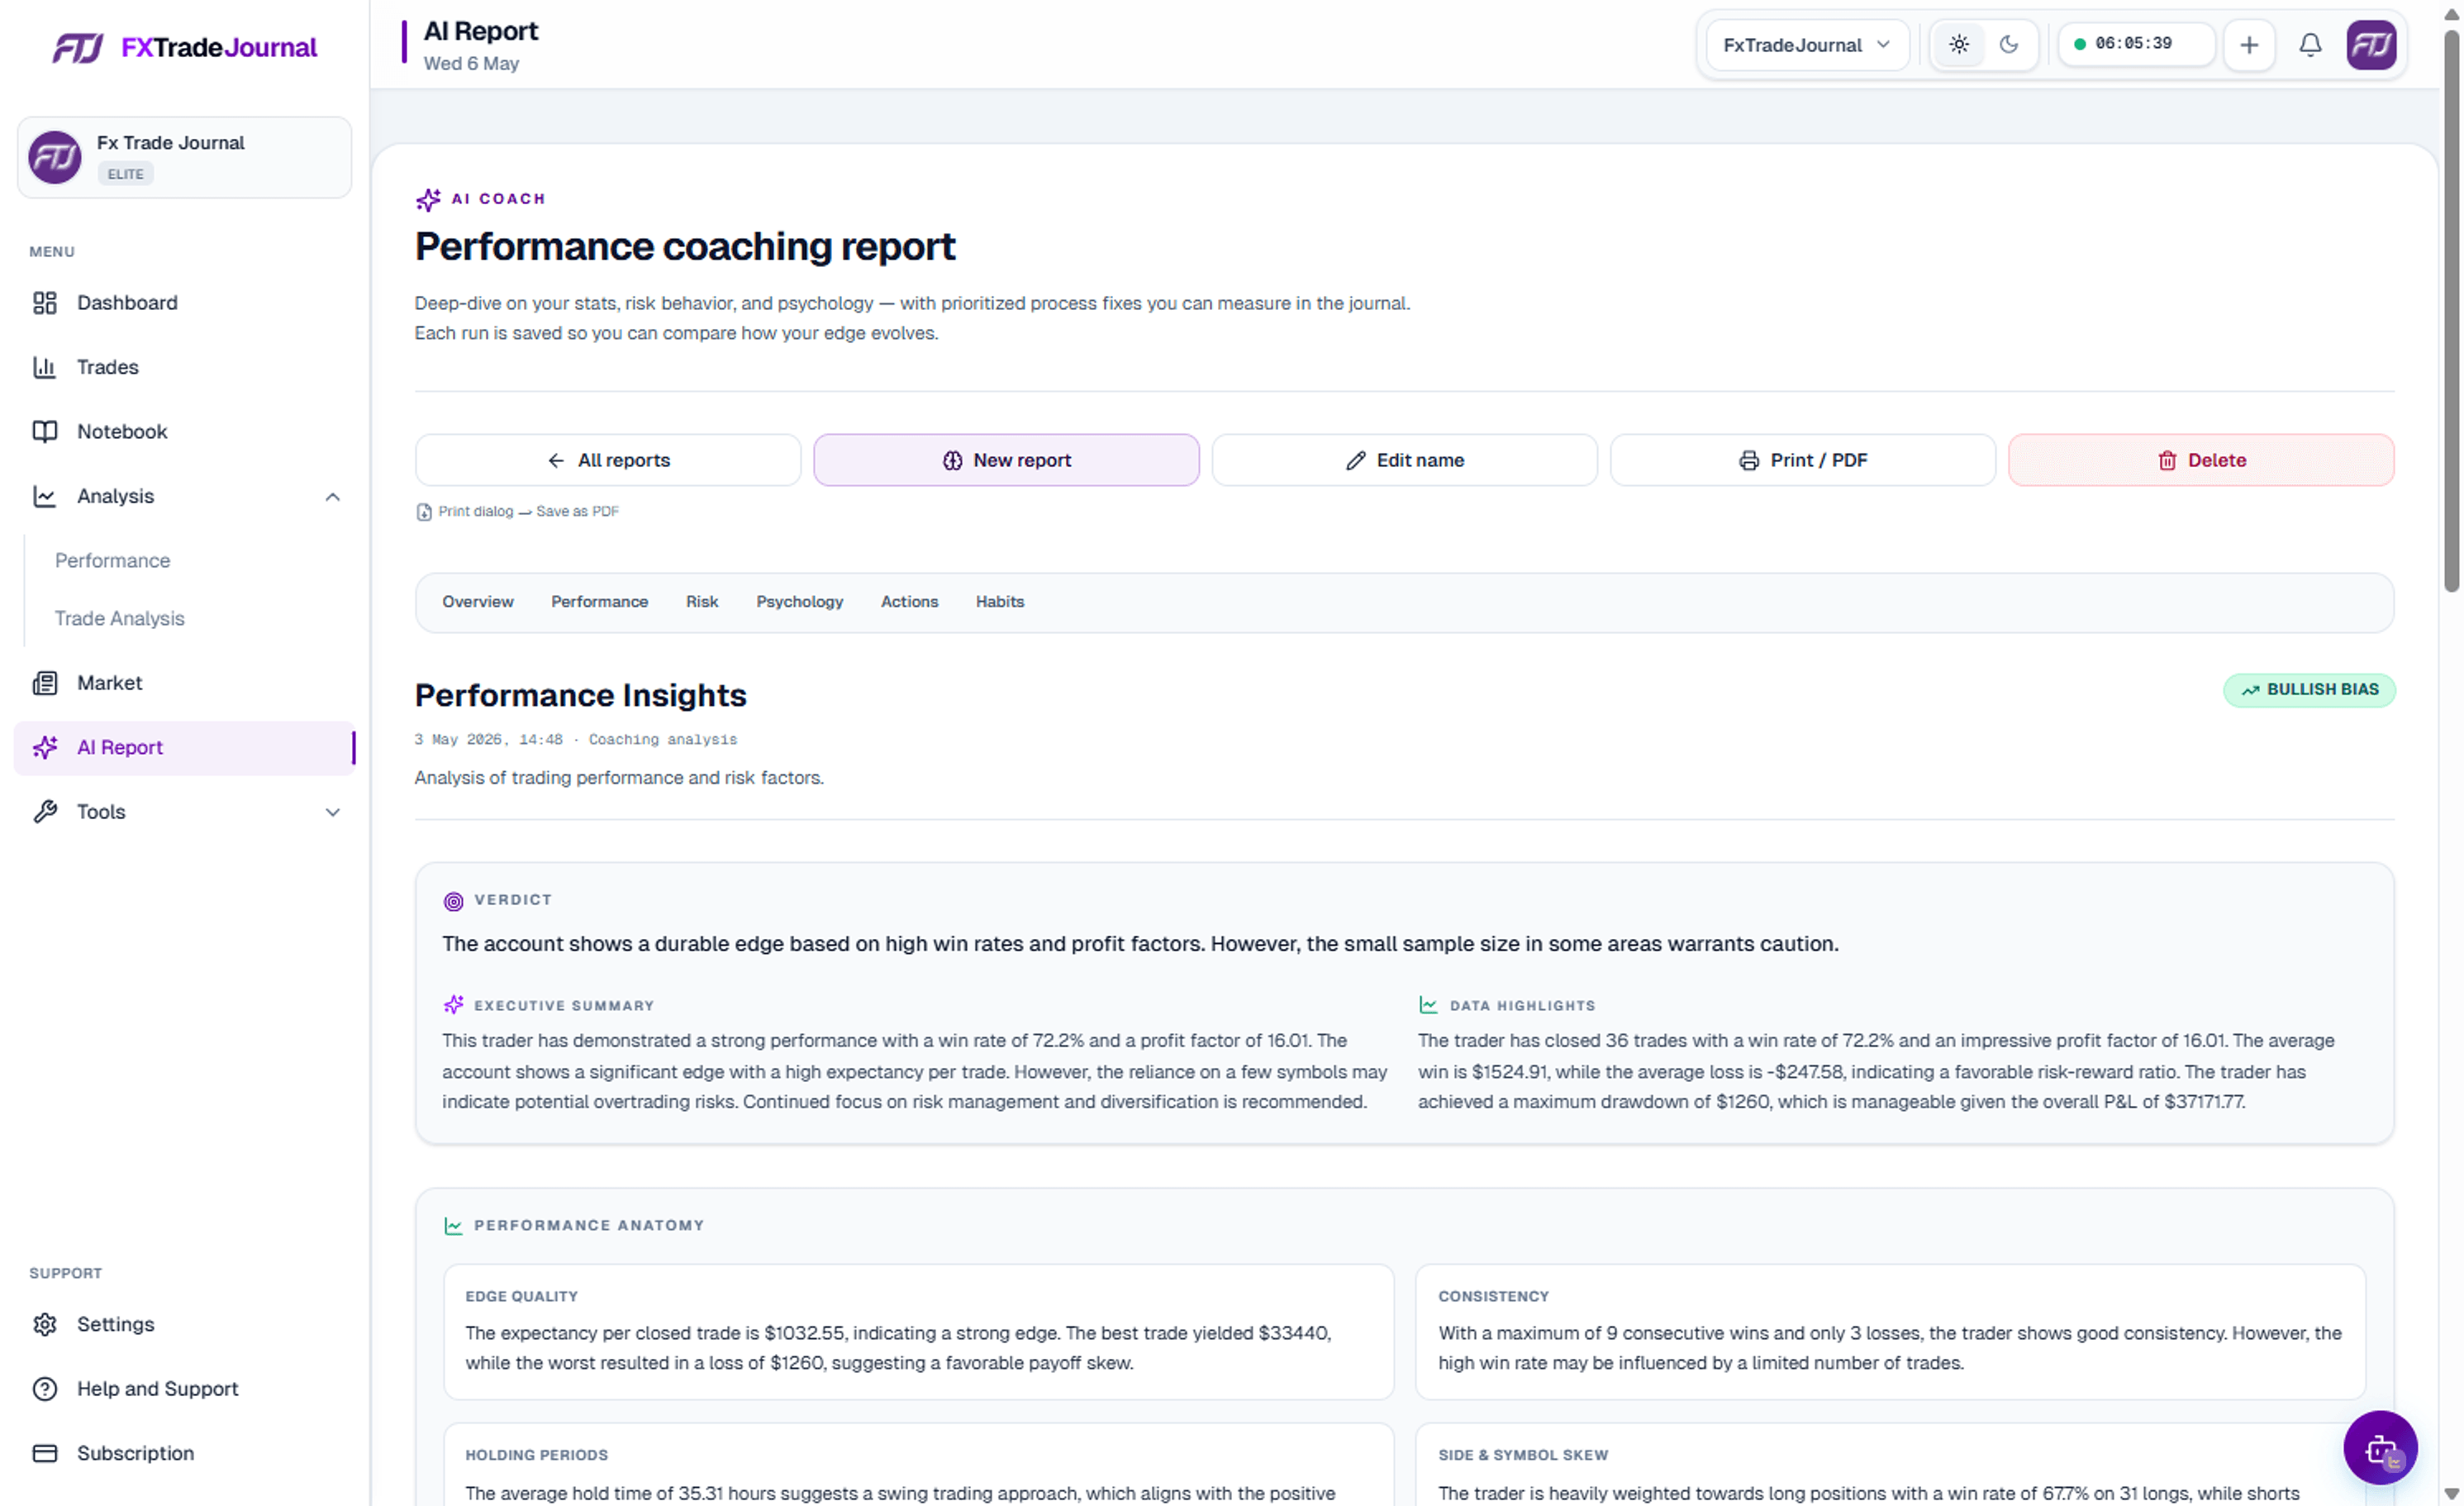
Task: Open the Dashboard grid icon
Action: click(45, 303)
